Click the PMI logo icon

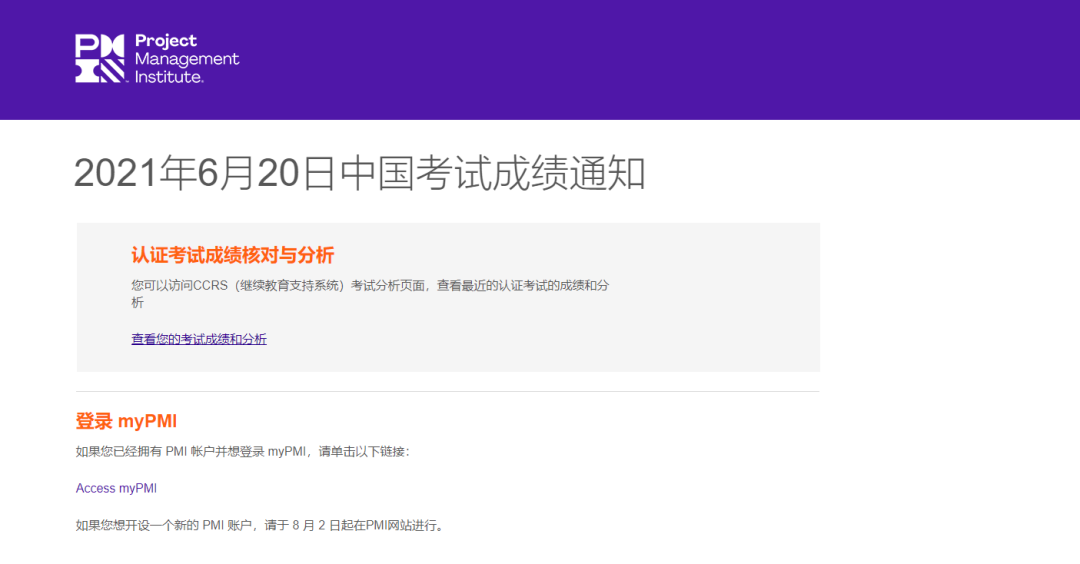click(x=100, y=58)
